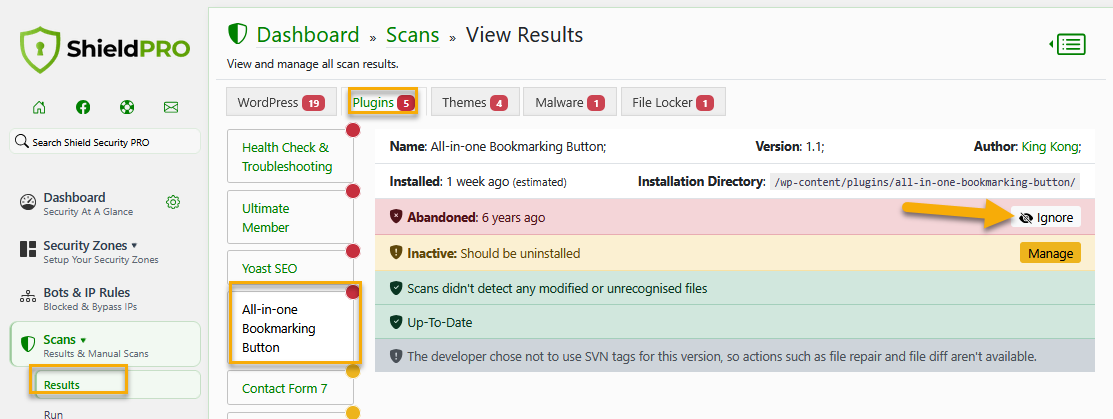Select Health Check & Troubleshooting plugin
Screen dimensions: 1113x419
point(290,157)
